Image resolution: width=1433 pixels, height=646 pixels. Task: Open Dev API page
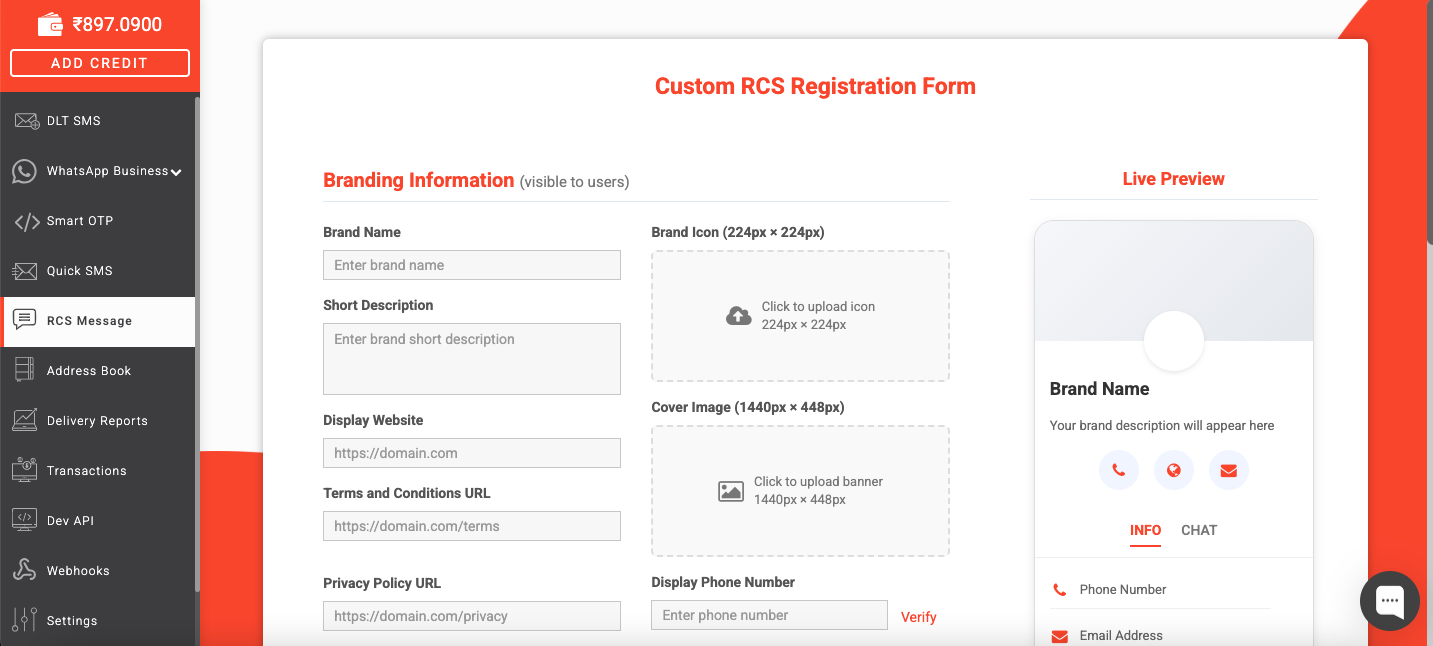[98, 521]
